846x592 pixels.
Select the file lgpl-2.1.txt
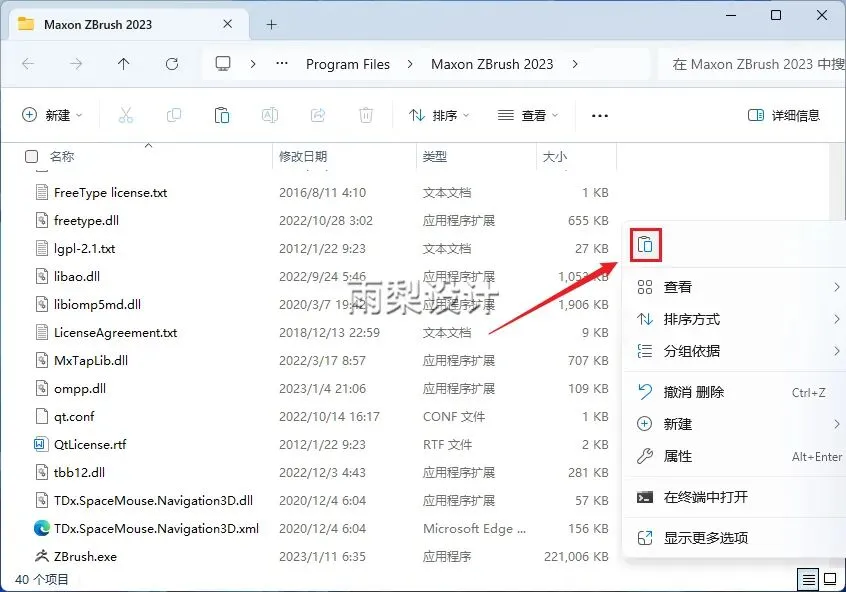click(x=85, y=249)
